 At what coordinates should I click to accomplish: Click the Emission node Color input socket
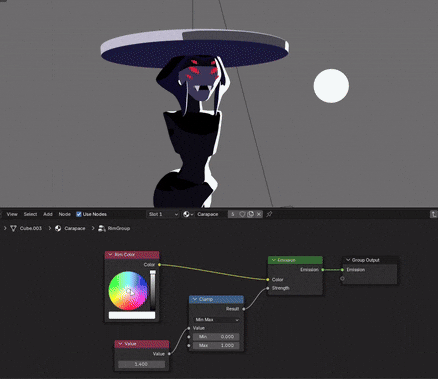pos(268,279)
